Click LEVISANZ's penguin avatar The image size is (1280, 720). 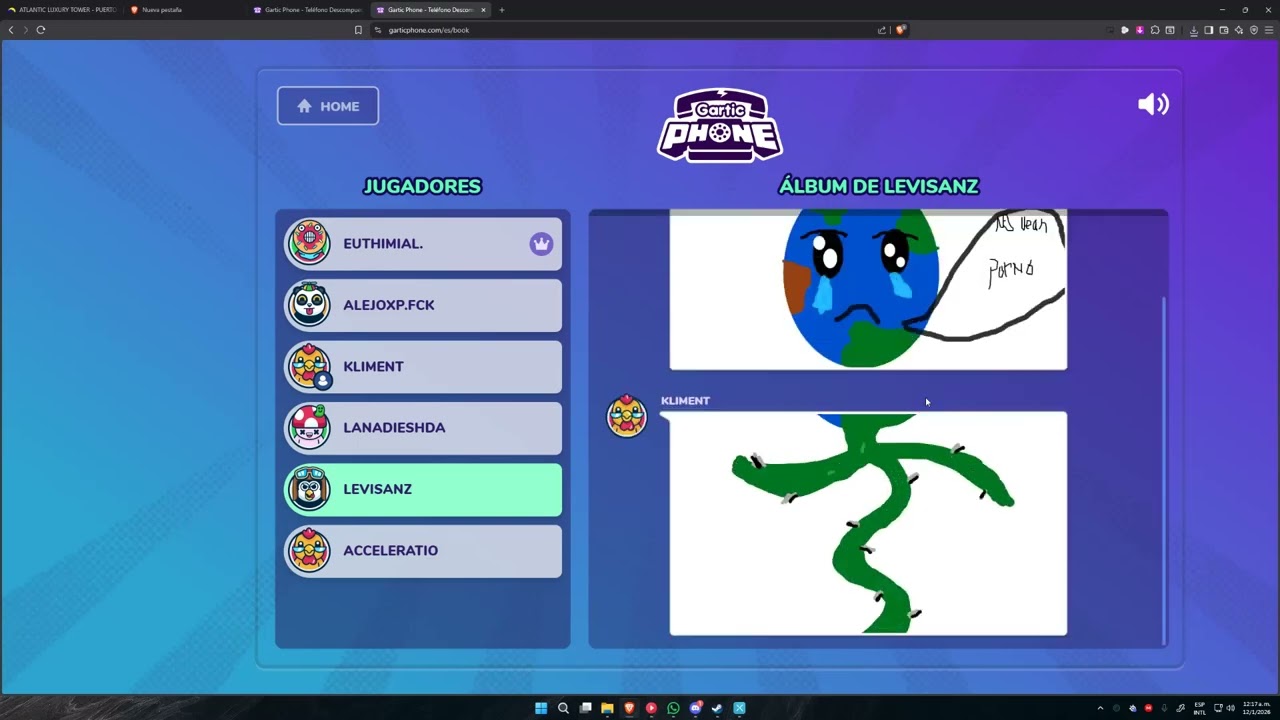(x=309, y=490)
